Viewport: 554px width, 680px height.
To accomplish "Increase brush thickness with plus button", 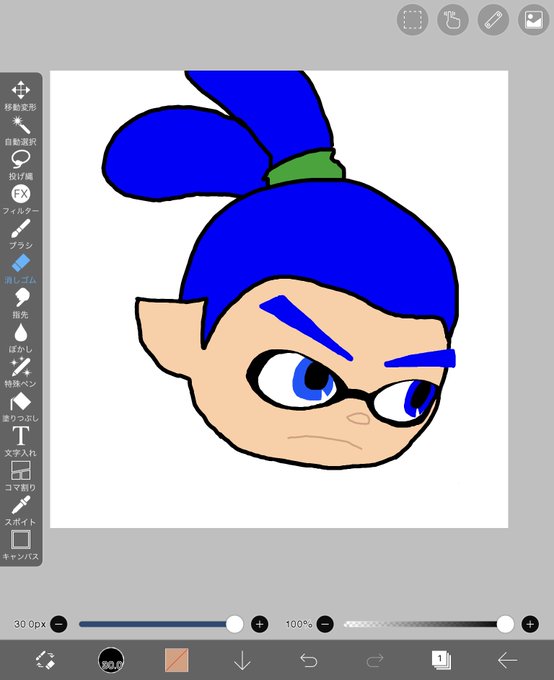I will click(259, 624).
